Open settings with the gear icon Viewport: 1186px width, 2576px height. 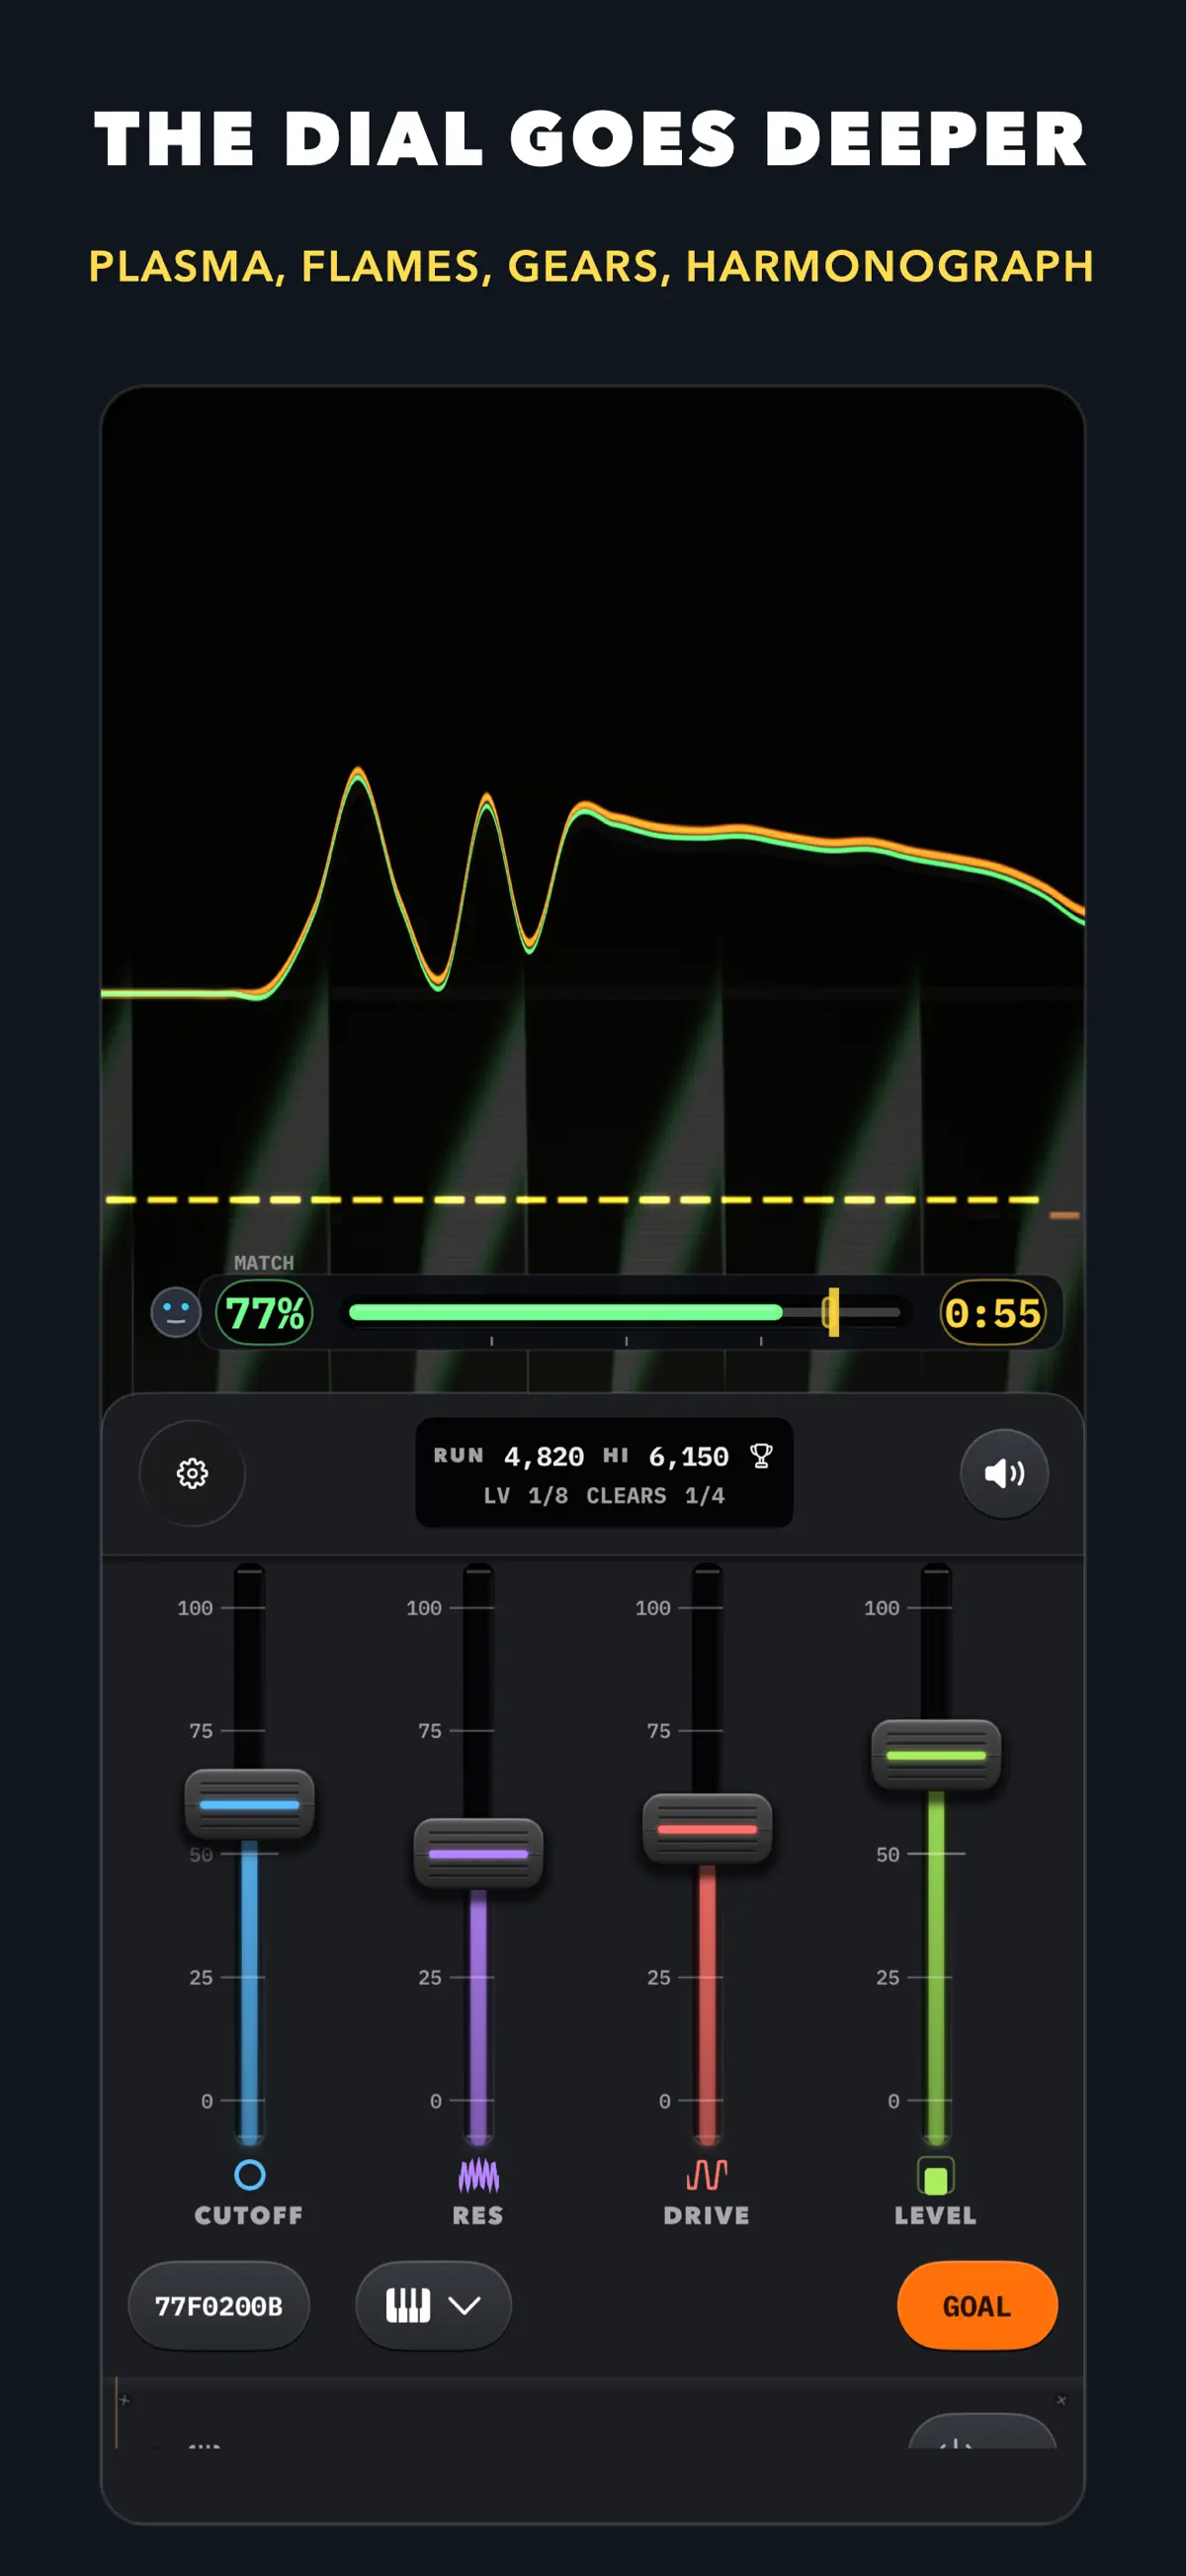tap(192, 1473)
